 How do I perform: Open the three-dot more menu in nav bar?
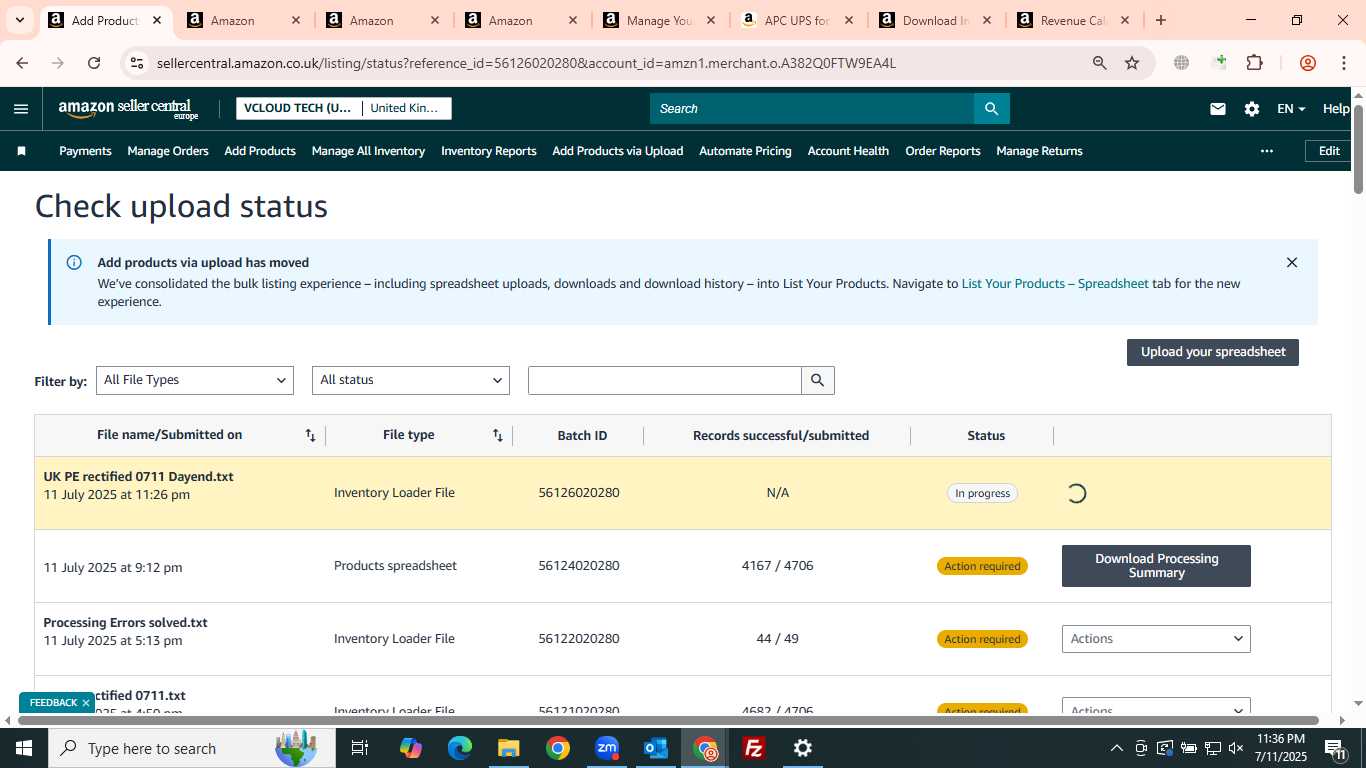coord(1267,151)
